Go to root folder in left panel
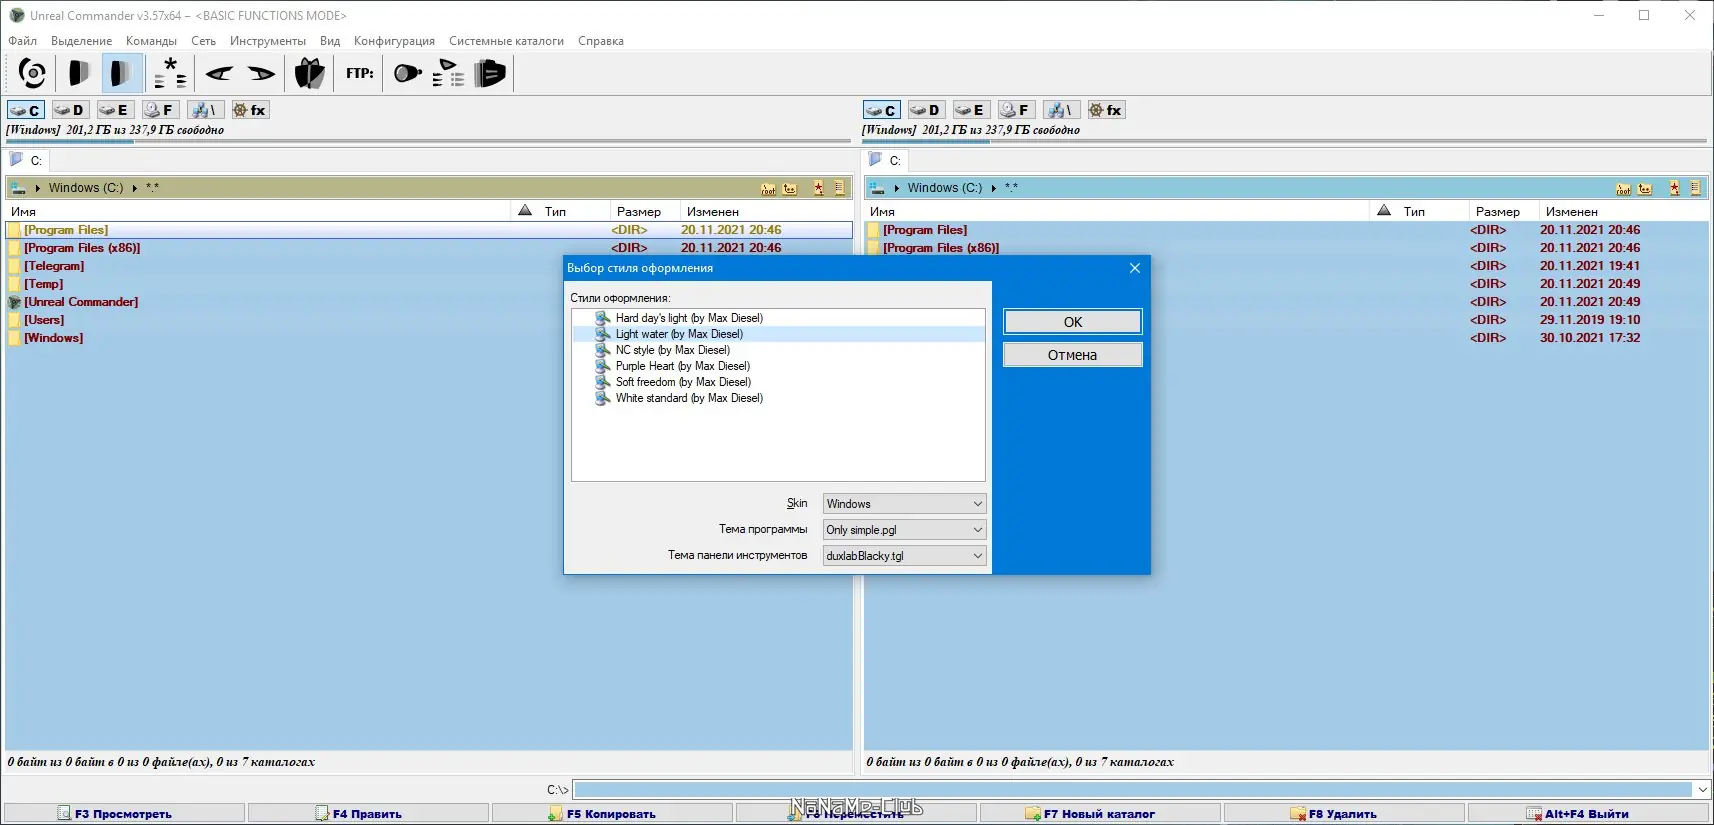Image resolution: width=1714 pixels, height=825 pixels. click(x=768, y=188)
